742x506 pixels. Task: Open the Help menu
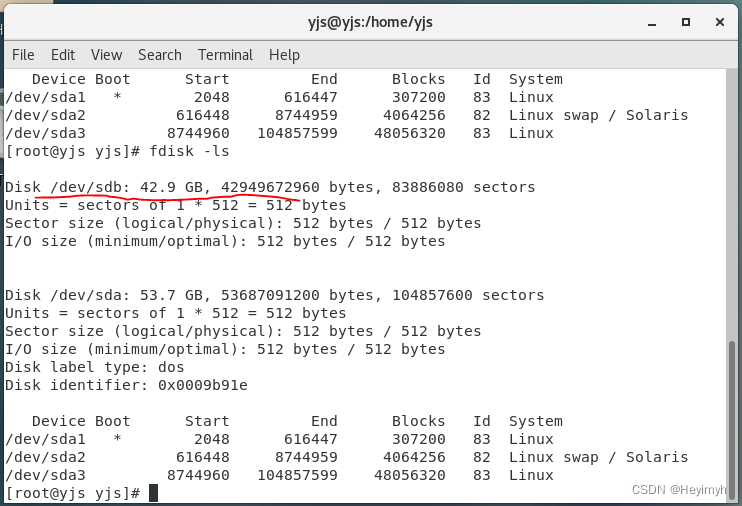pyautogui.click(x=284, y=55)
